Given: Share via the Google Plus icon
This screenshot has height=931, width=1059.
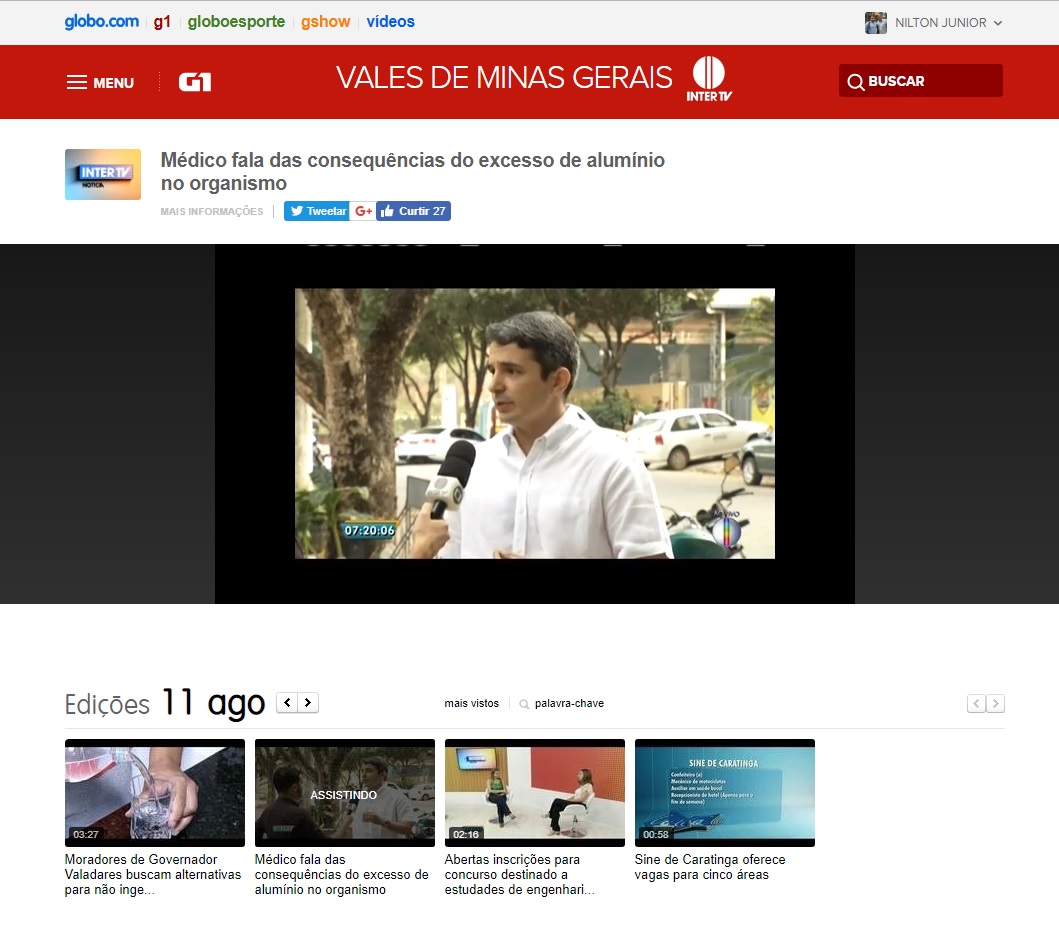Looking at the screenshot, I should point(363,211).
